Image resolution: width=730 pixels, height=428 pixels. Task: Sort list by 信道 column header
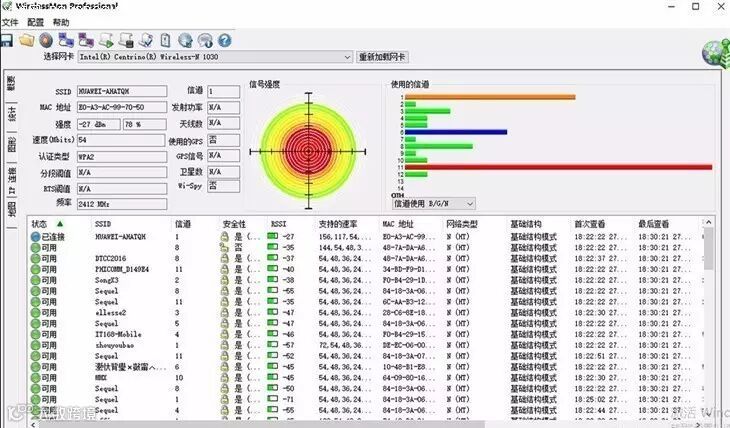(182, 224)
